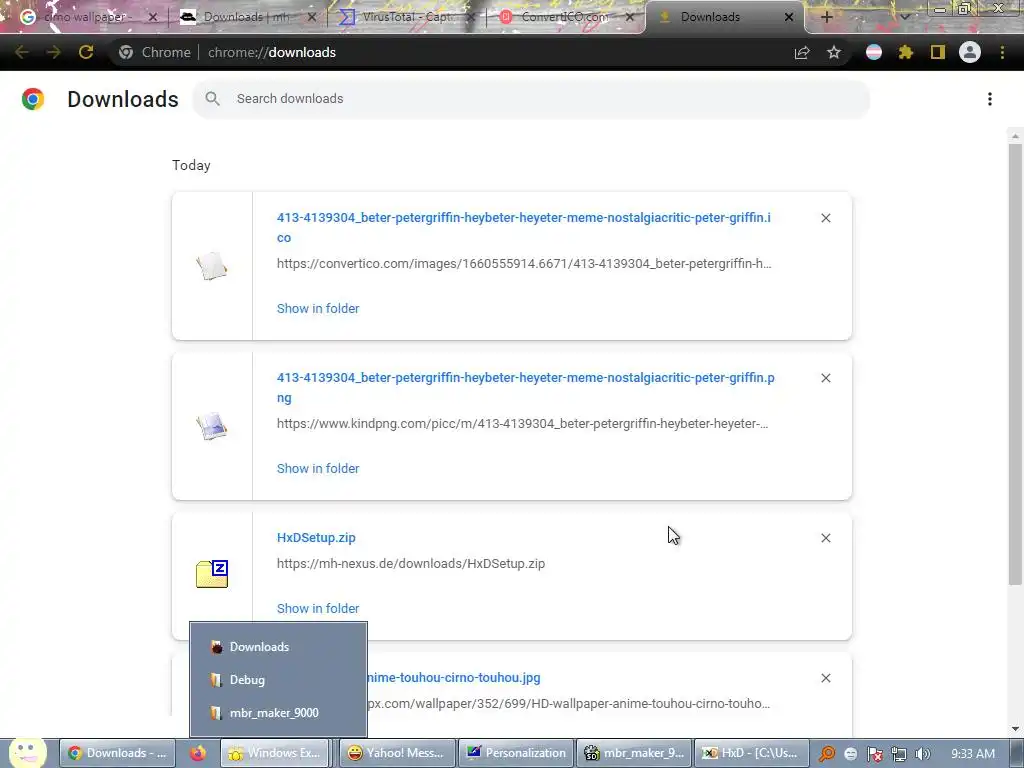Click the scrollbar down arrow
This screenshot has height=768, width=1024.
coord(1015,729)
